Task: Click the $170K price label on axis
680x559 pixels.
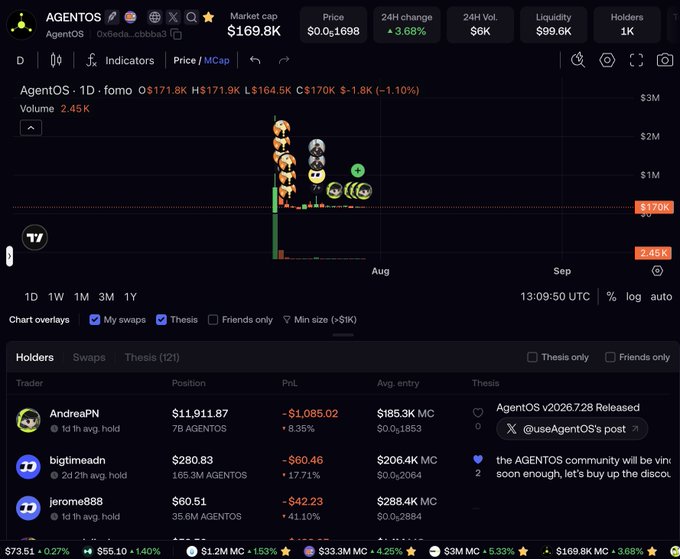Action: coord(654,207)
